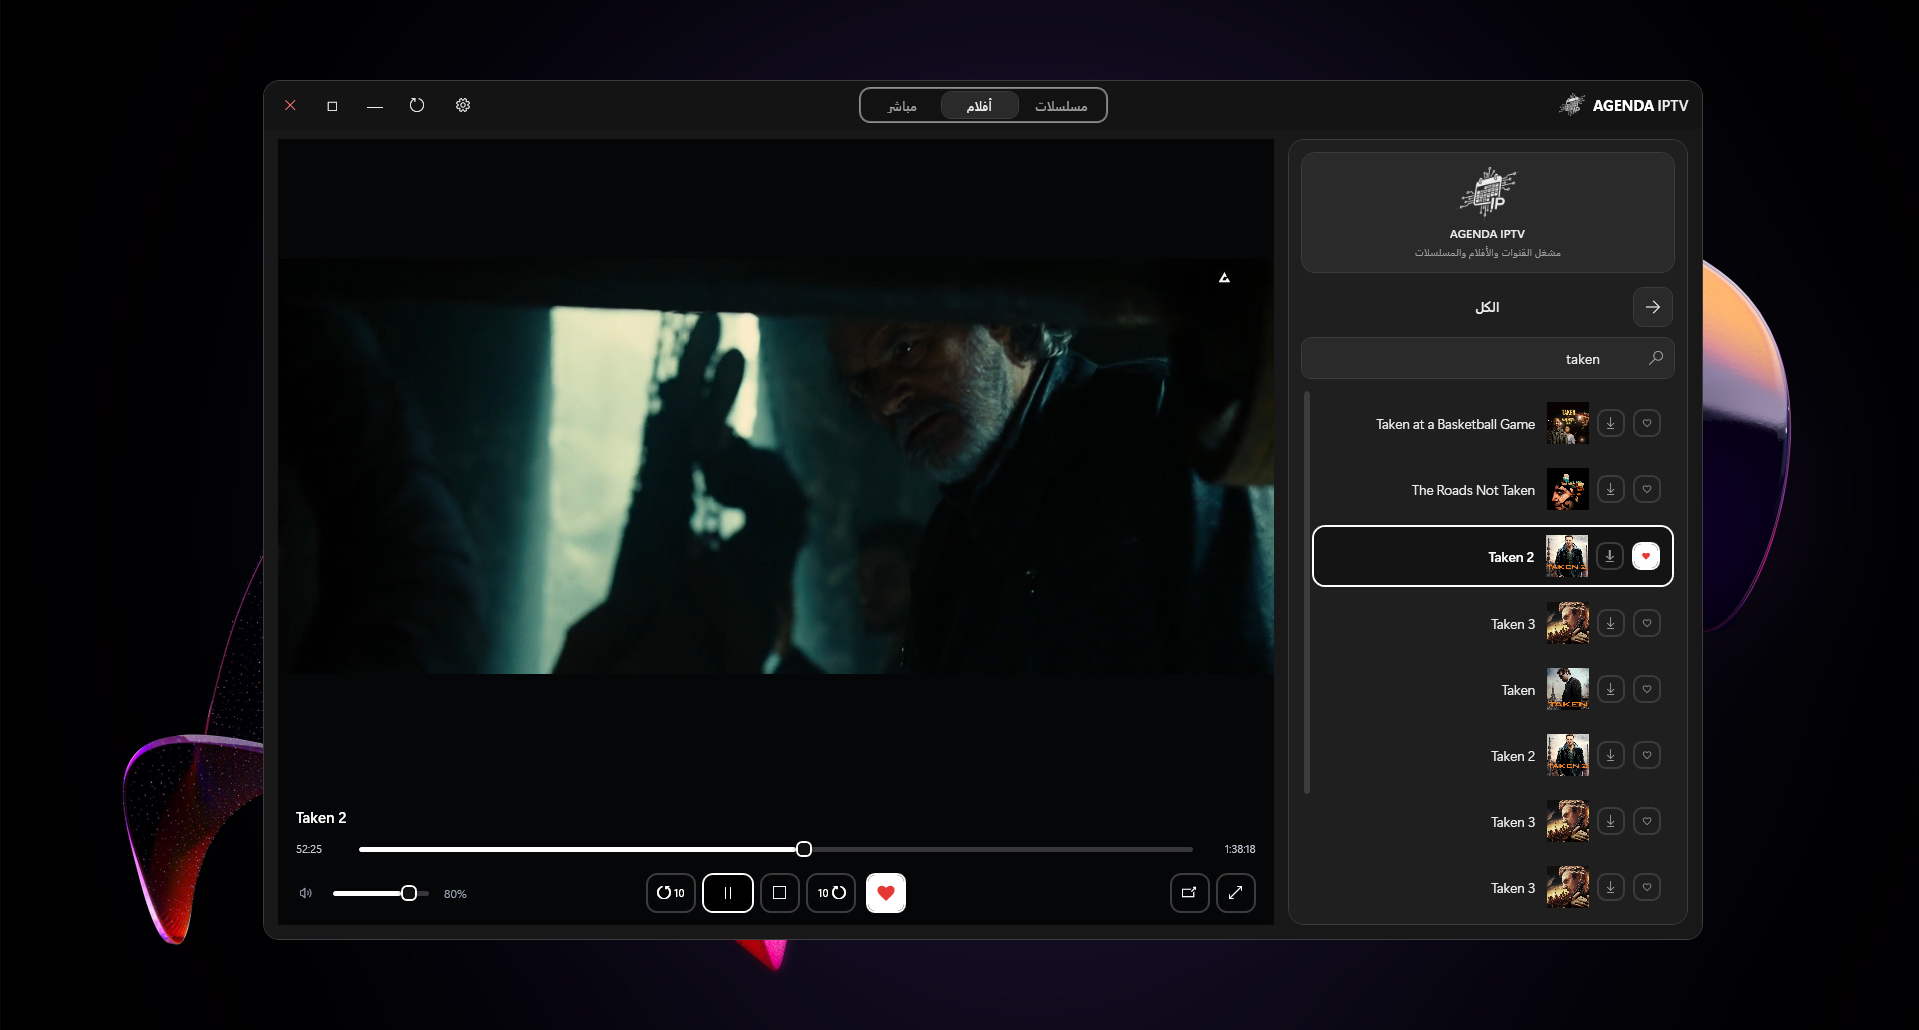1919x1030 pixels.
Task: Download Taken at a Basketball Game
Action: pos(1611,424)
